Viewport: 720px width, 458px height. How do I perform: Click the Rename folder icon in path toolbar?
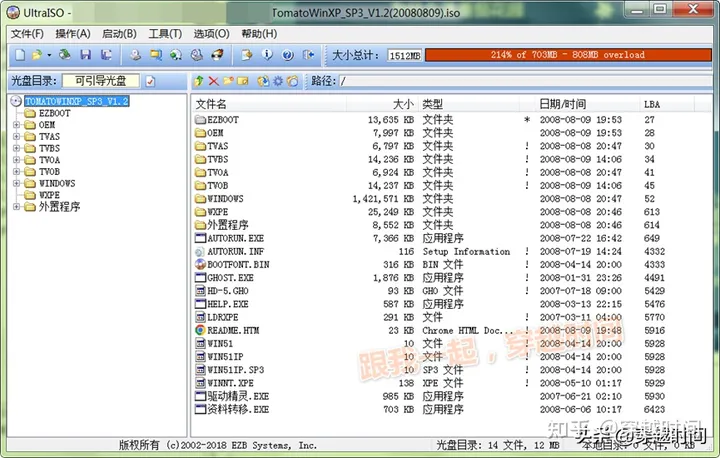pos(243,81)
